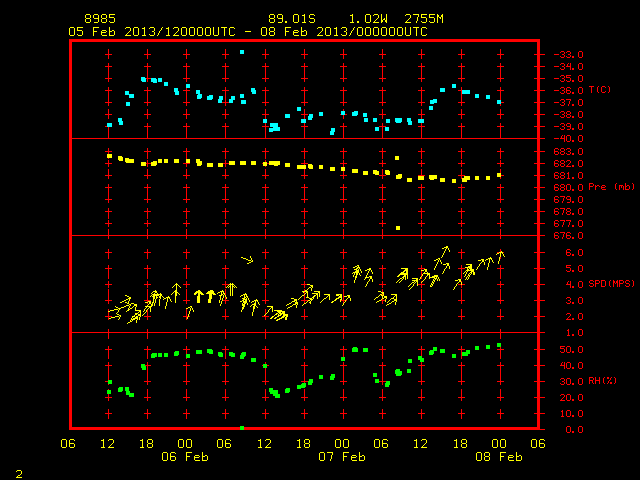Image resolution: width=640 pixels, height=480 pixels.
Task: Click the 89.01S latitude text
Action: (292, 19)
